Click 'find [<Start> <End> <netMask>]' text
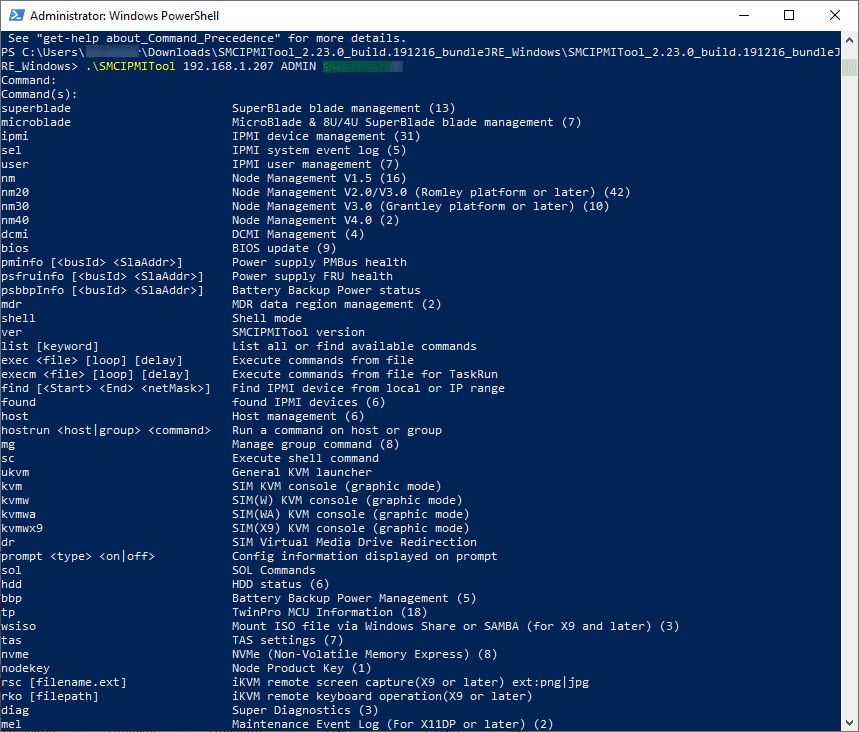This screenshot has height=732, width=859. click(x=106, y=388)
